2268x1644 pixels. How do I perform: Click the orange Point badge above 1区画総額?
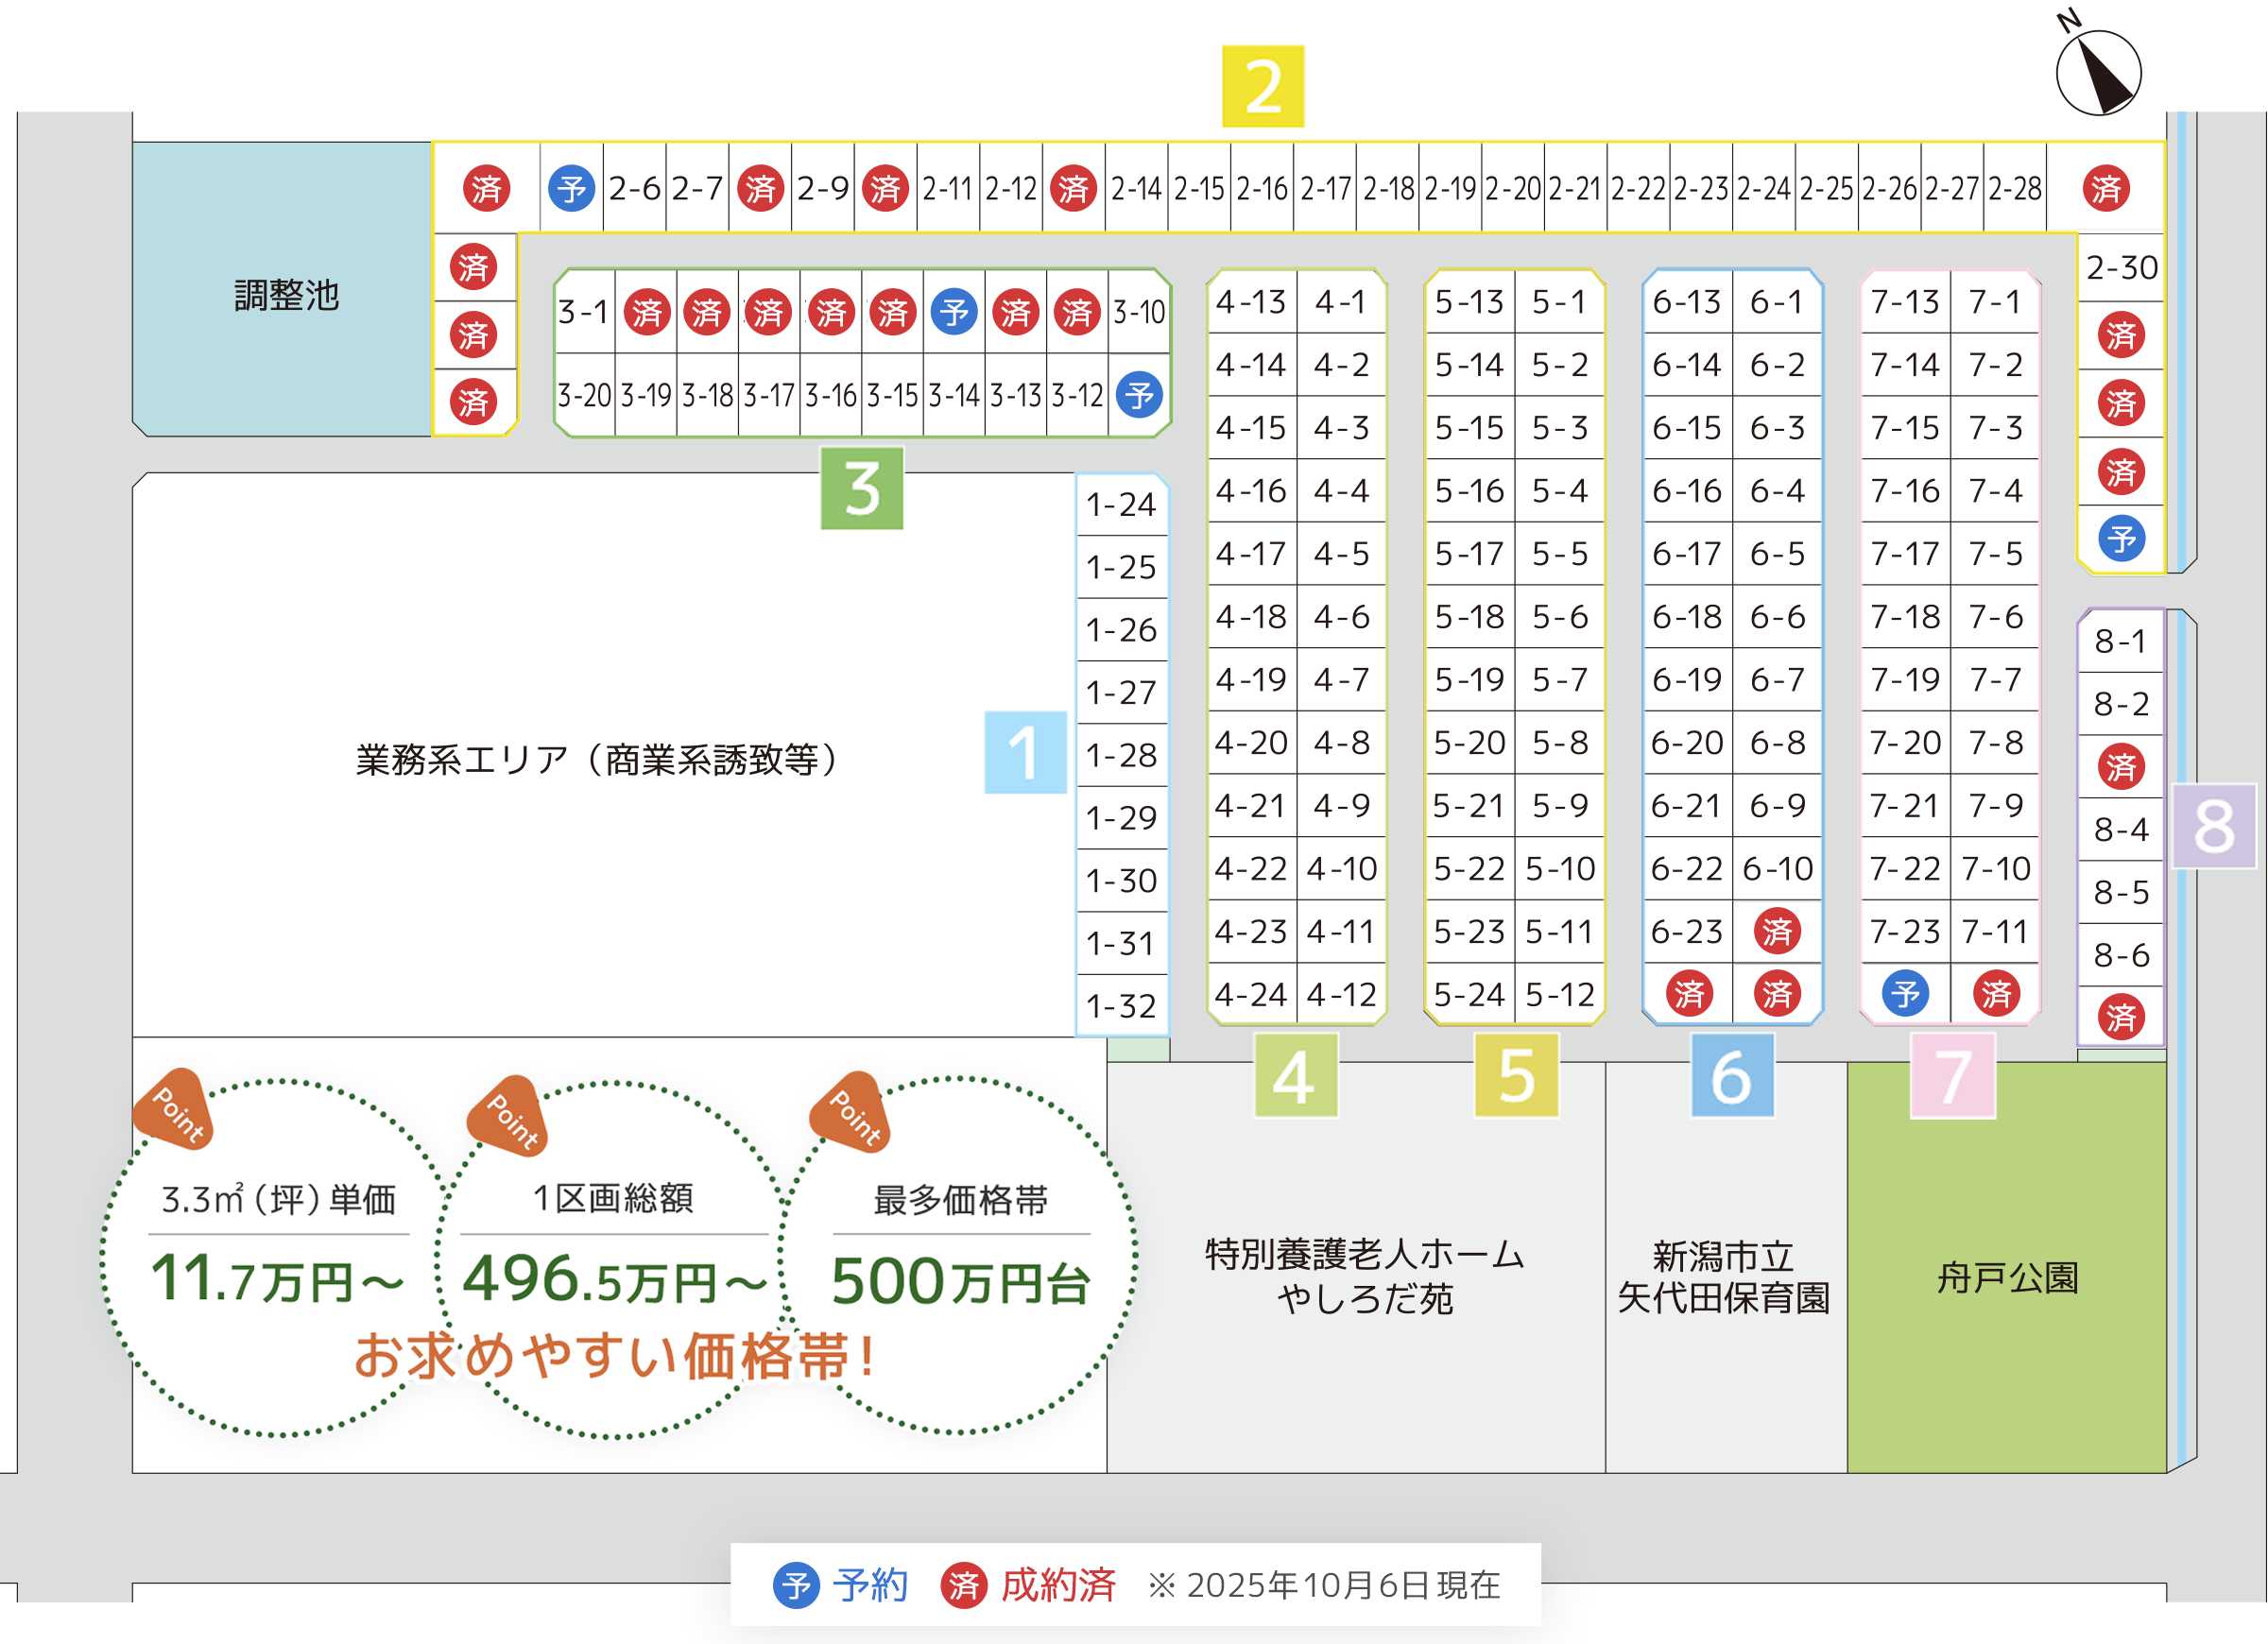click(x=512, y=1119)
